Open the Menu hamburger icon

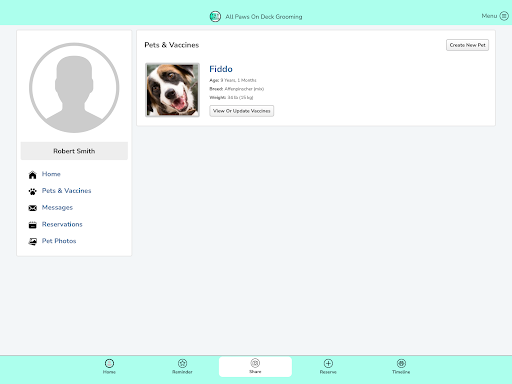pyautogui.click(x=504, y=16)
